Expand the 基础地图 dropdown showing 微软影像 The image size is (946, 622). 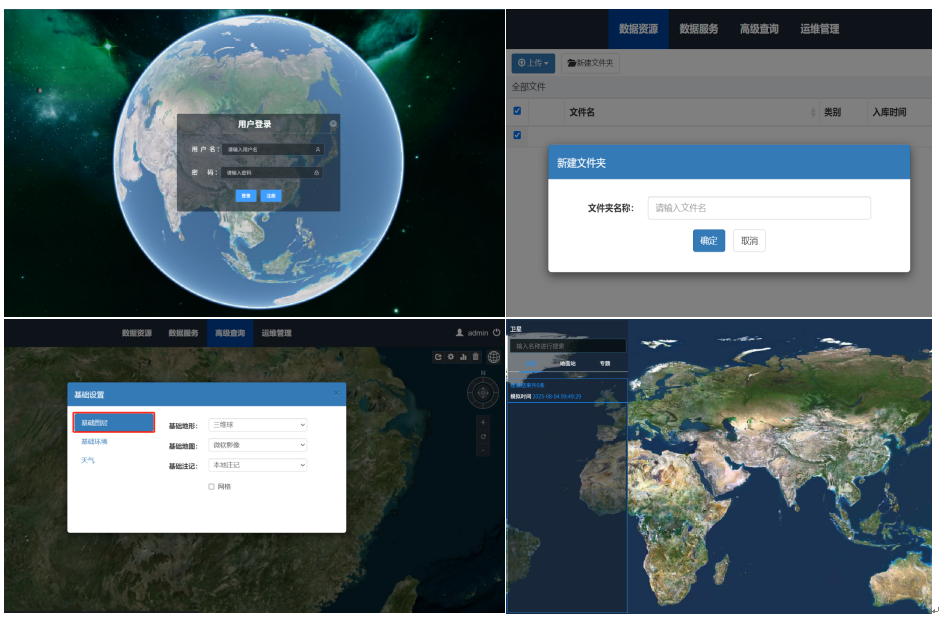pos(257,445)
